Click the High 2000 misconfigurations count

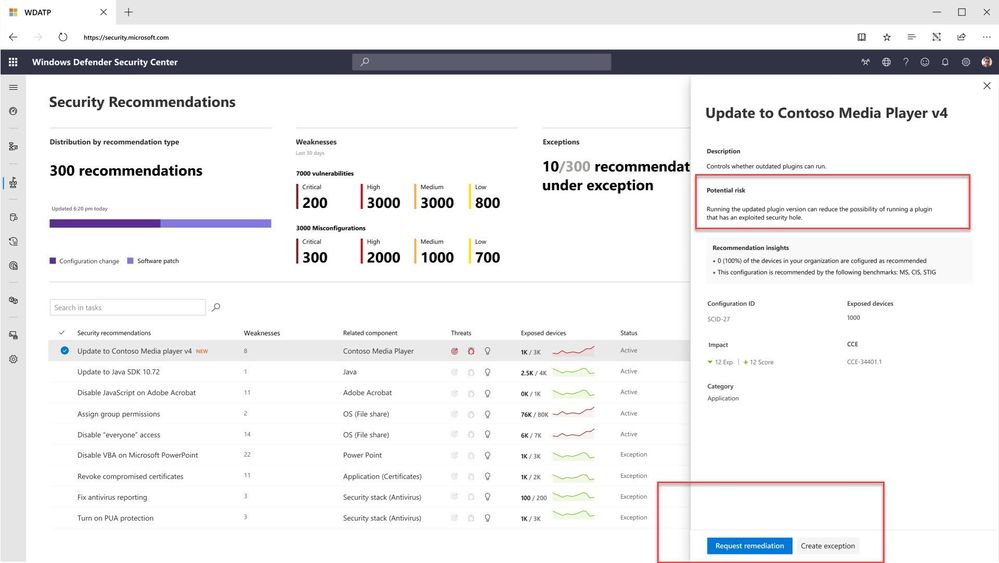[384, 257]
